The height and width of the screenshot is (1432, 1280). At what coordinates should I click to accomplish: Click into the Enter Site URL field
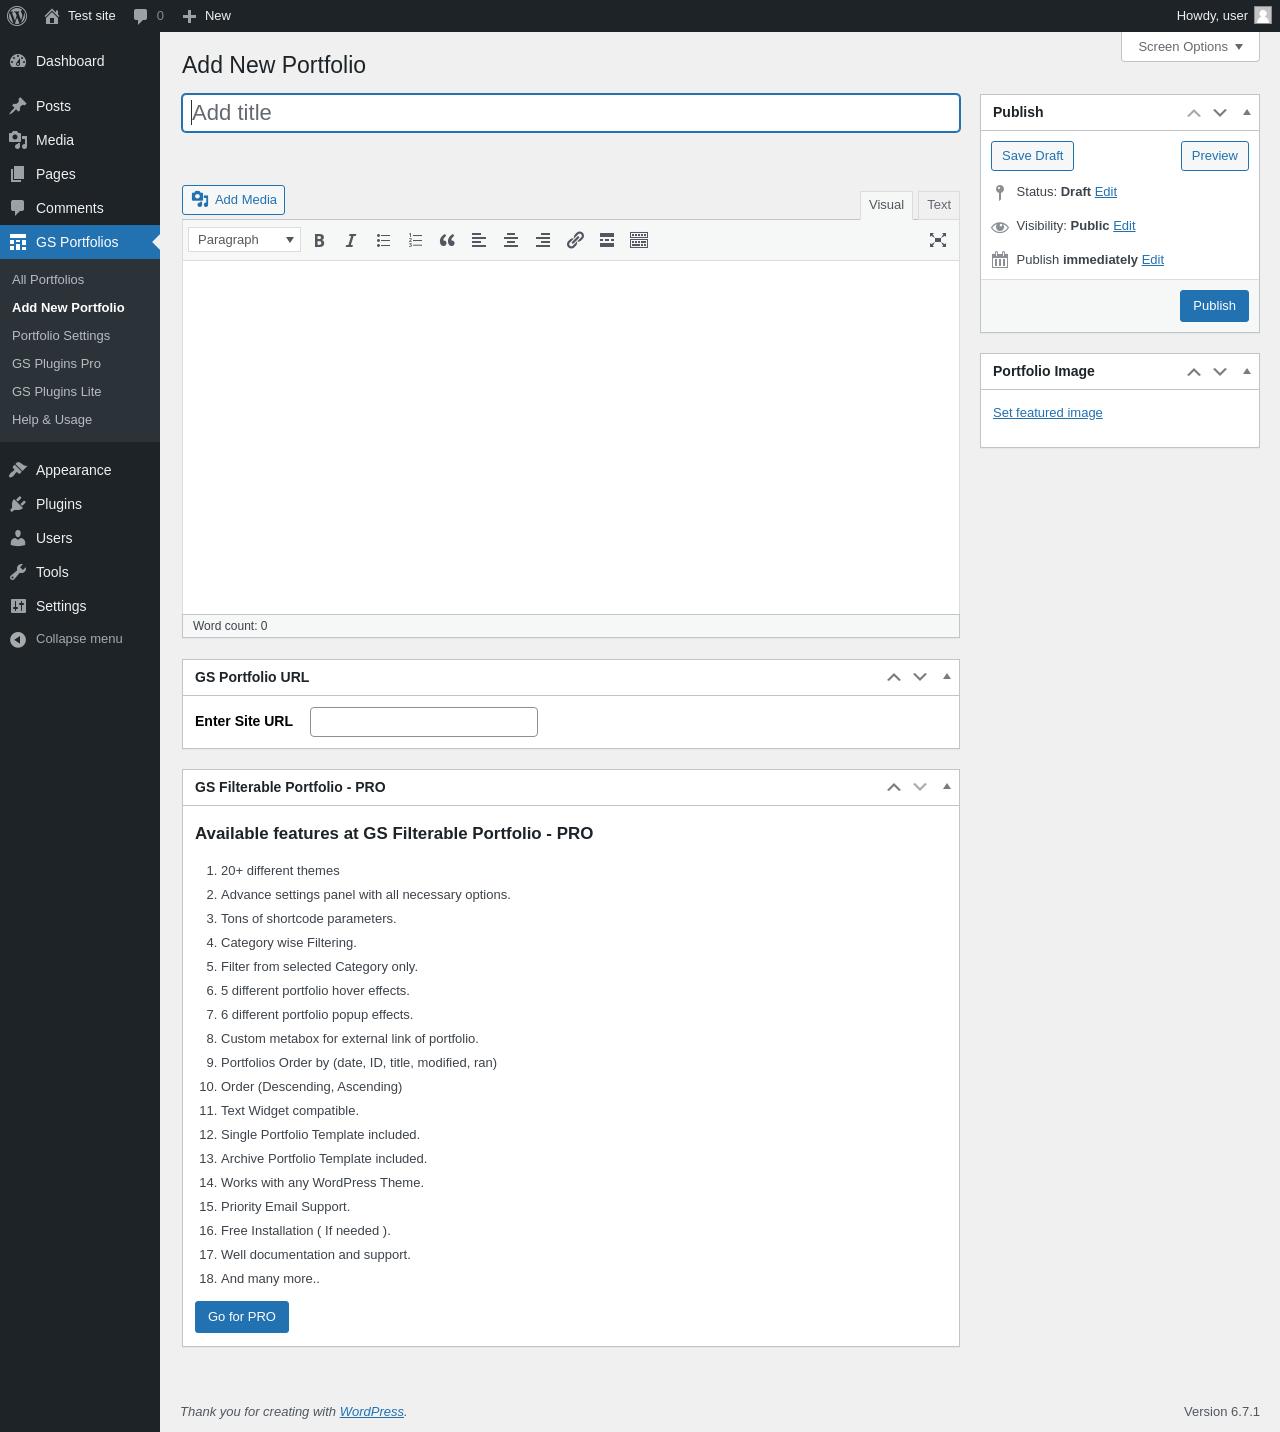424,722
